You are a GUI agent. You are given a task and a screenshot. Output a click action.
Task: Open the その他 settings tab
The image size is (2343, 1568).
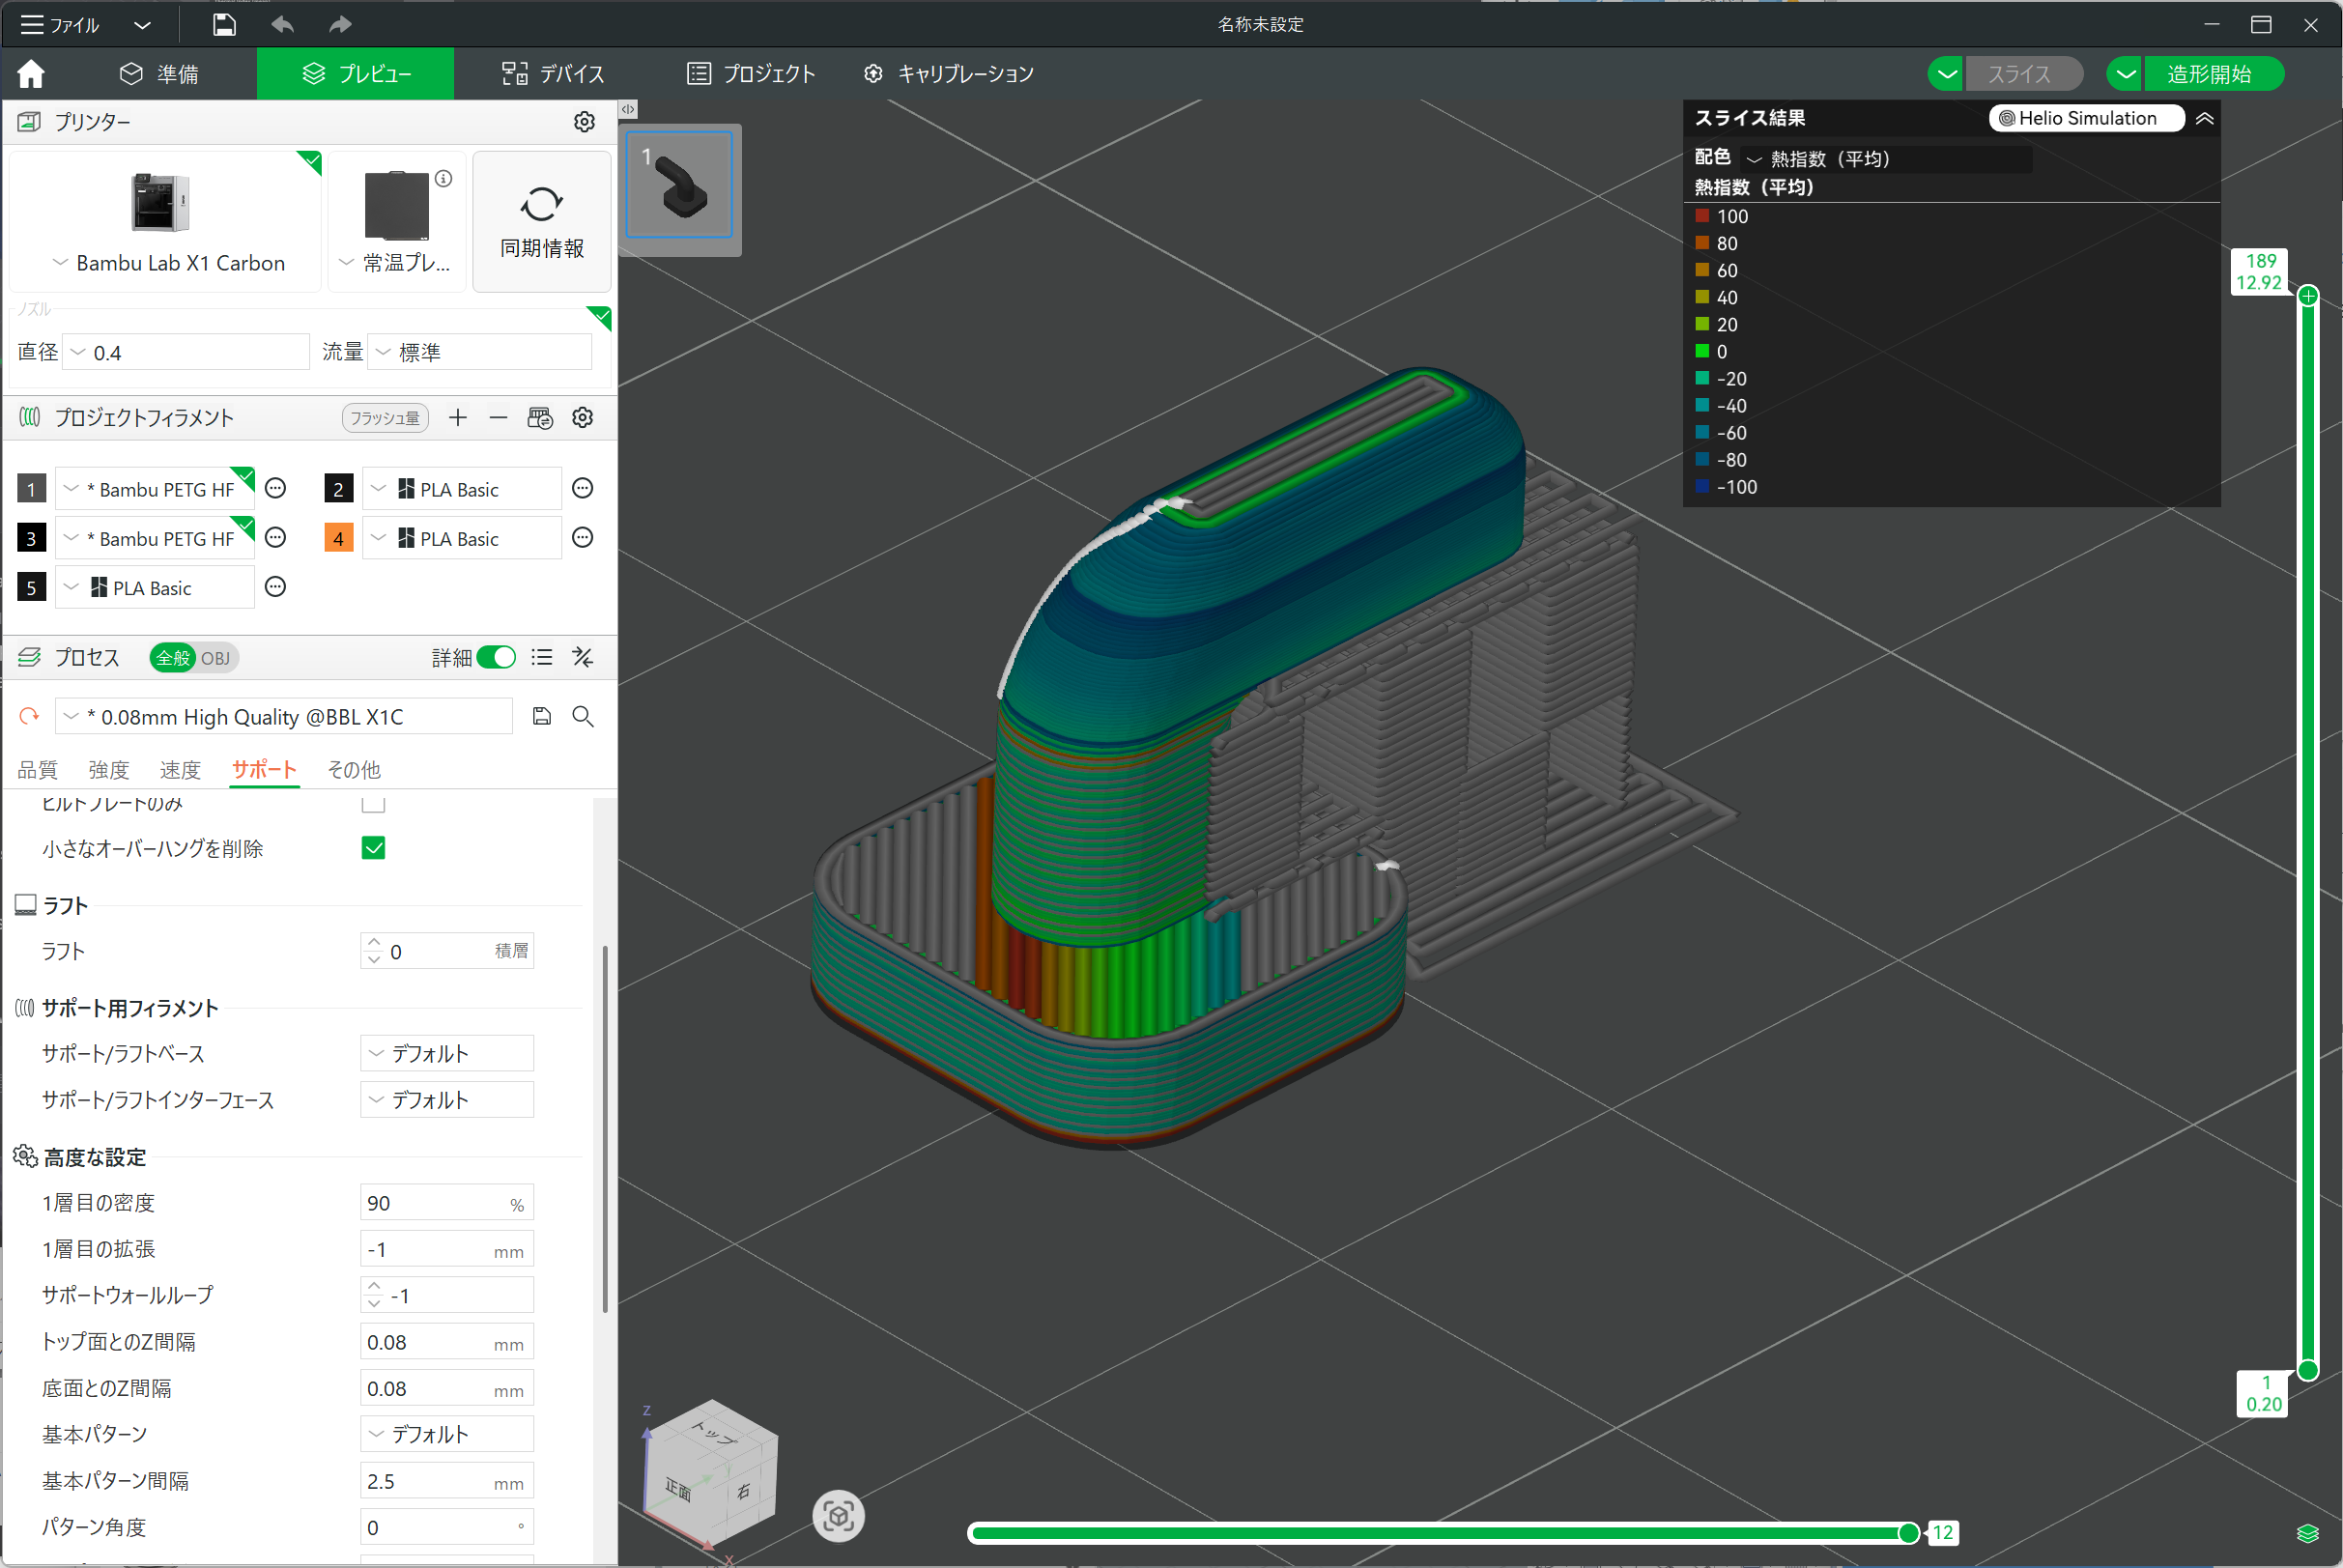354,769
